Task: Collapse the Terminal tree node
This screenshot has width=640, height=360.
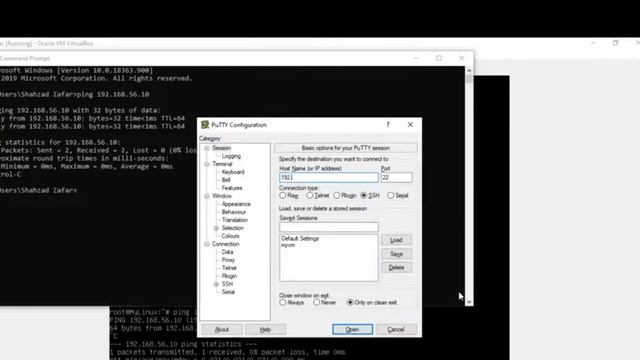Action: [x=207, y=164]
